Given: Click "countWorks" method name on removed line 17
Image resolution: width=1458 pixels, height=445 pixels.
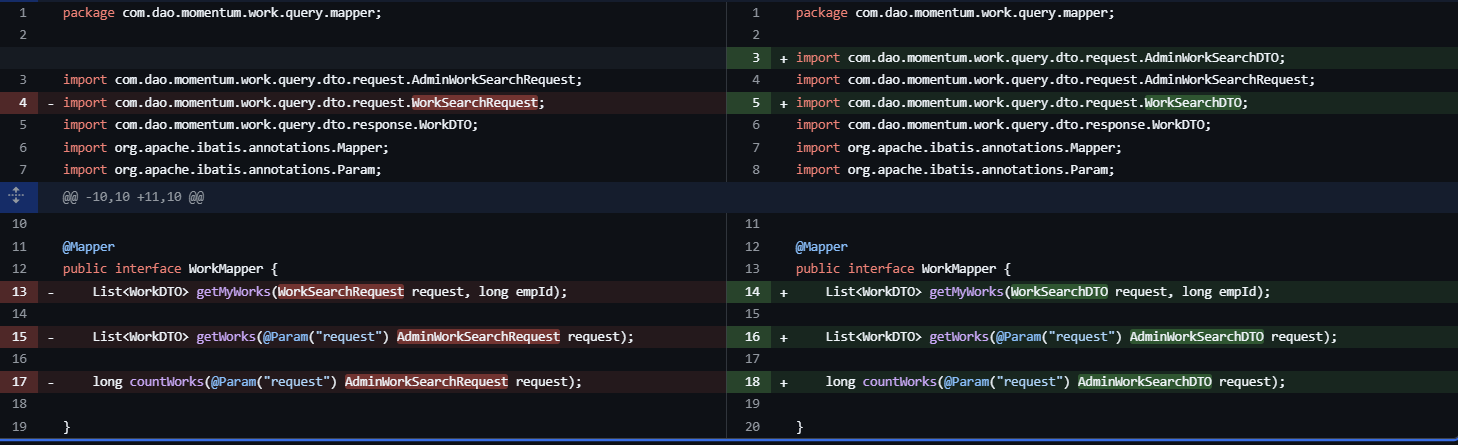Looking at the screenshot, I should click(x=166, y=382).
